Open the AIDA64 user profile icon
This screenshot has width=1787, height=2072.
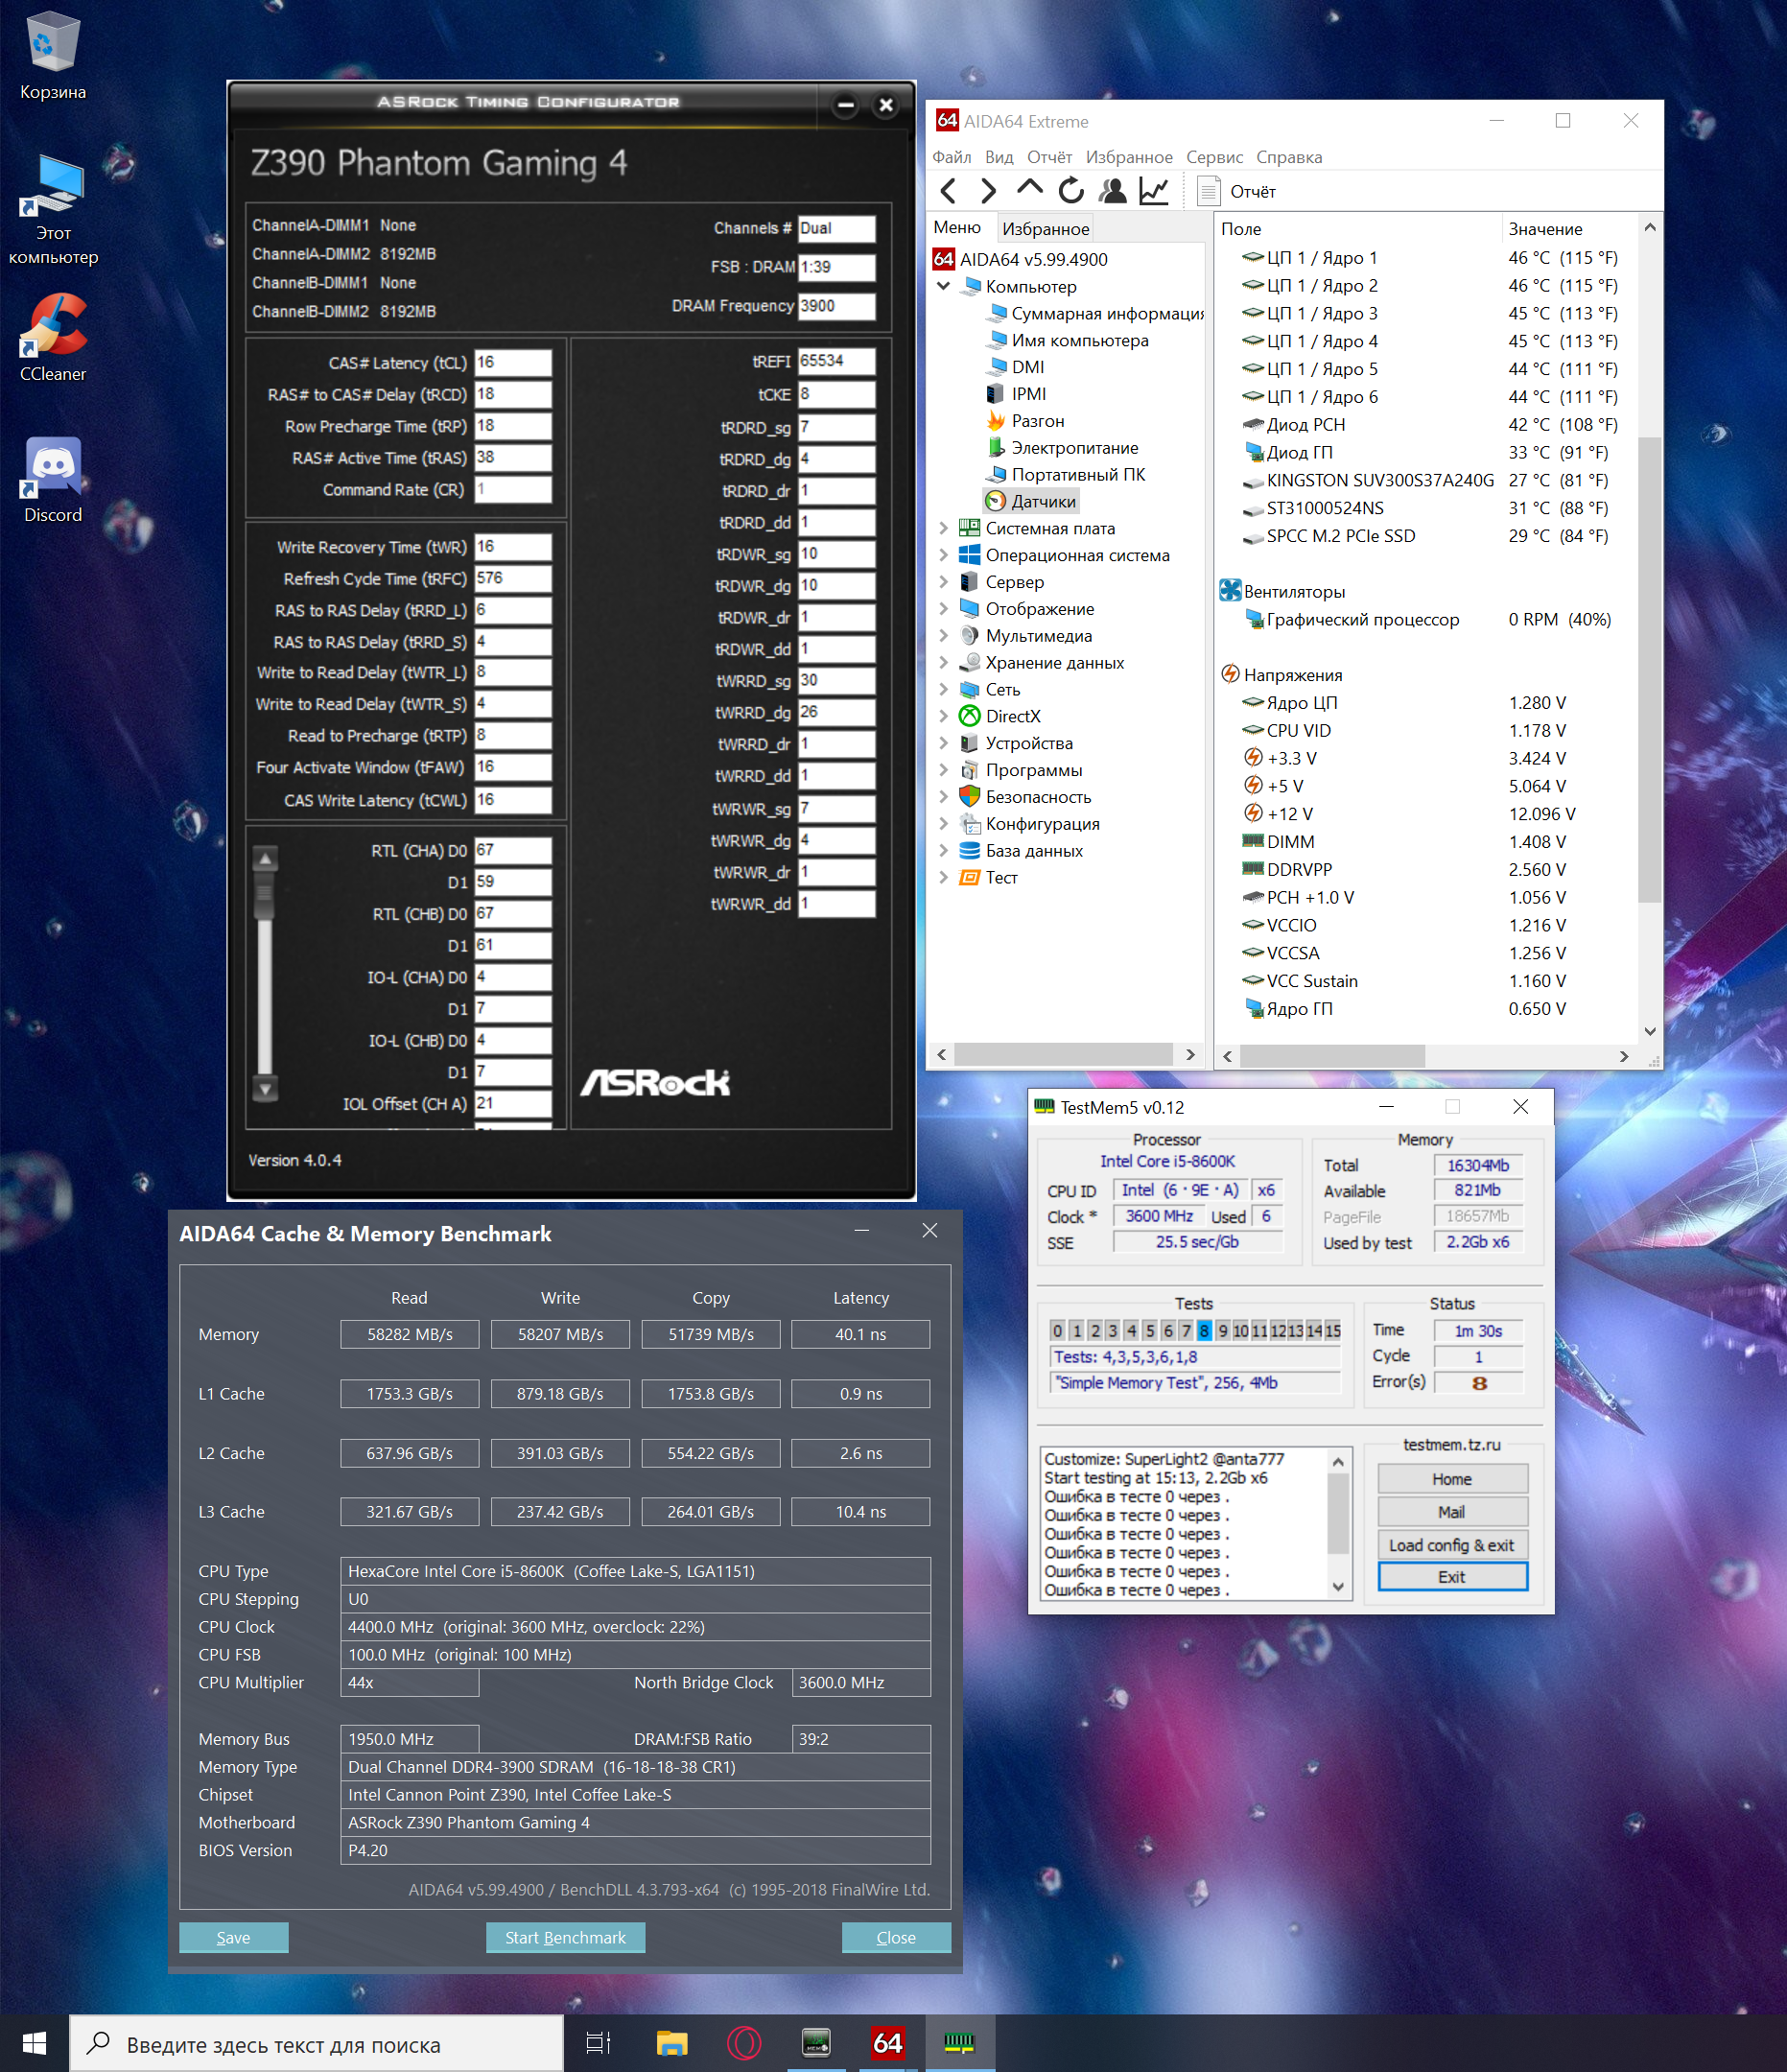pyautogui.click(x=1112, y=190)
